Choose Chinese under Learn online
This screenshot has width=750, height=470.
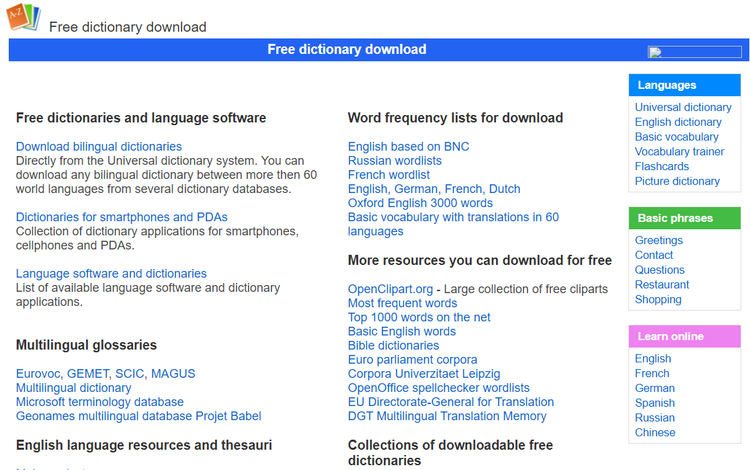(x=654, y=432)
